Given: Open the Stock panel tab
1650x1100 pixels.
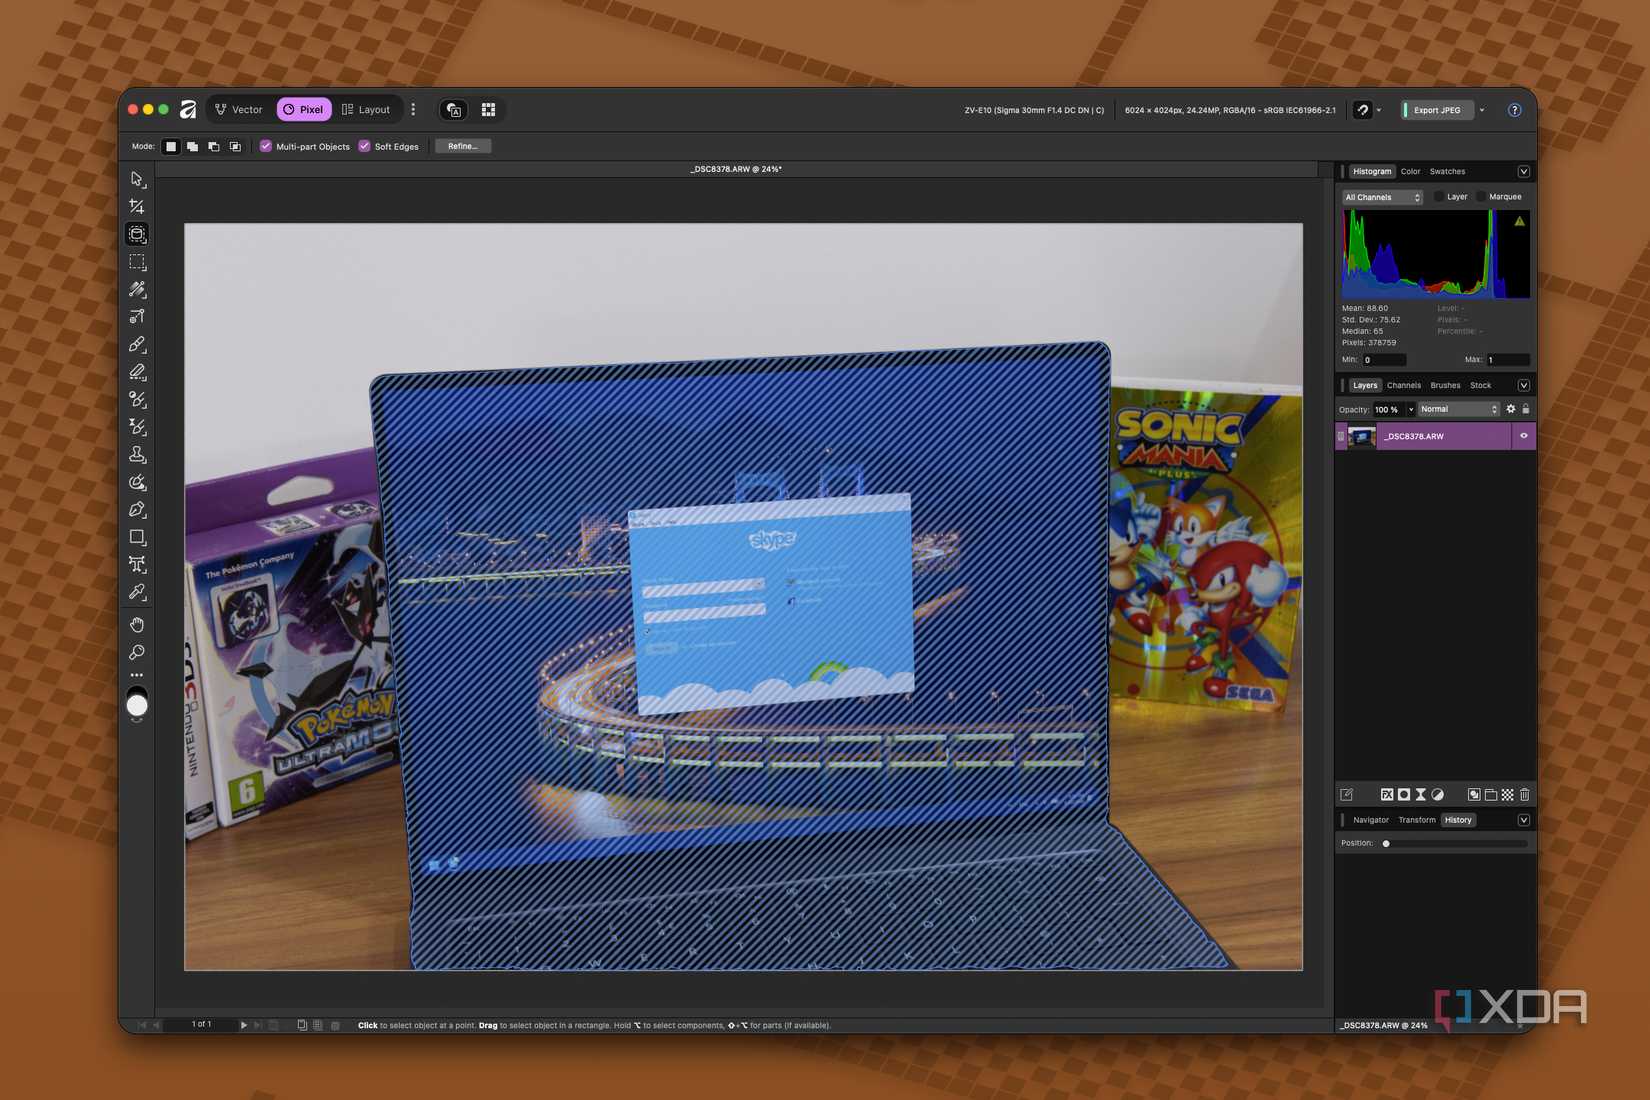Looking at the screenshot, I should click(1480, 385).
